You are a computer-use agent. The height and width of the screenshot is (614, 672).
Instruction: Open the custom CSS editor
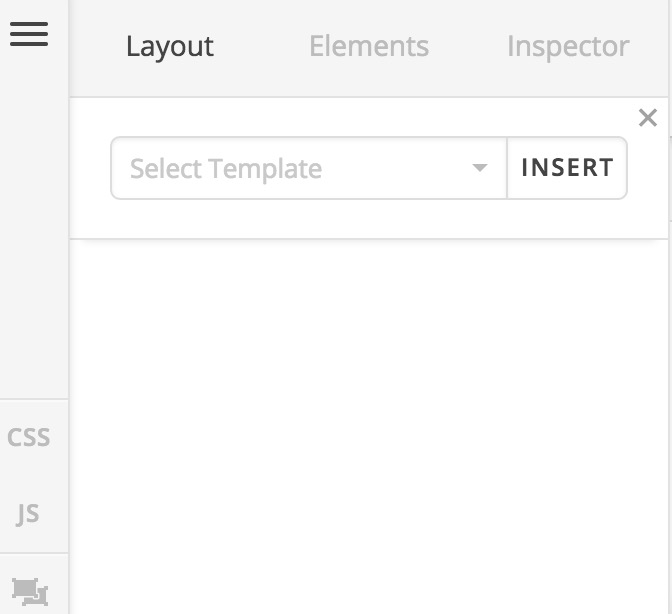tap(29, 438)
